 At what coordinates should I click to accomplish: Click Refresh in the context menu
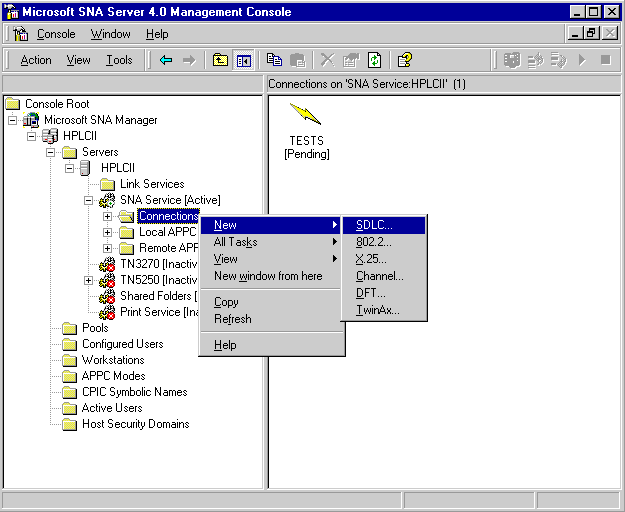click(233, 319)
